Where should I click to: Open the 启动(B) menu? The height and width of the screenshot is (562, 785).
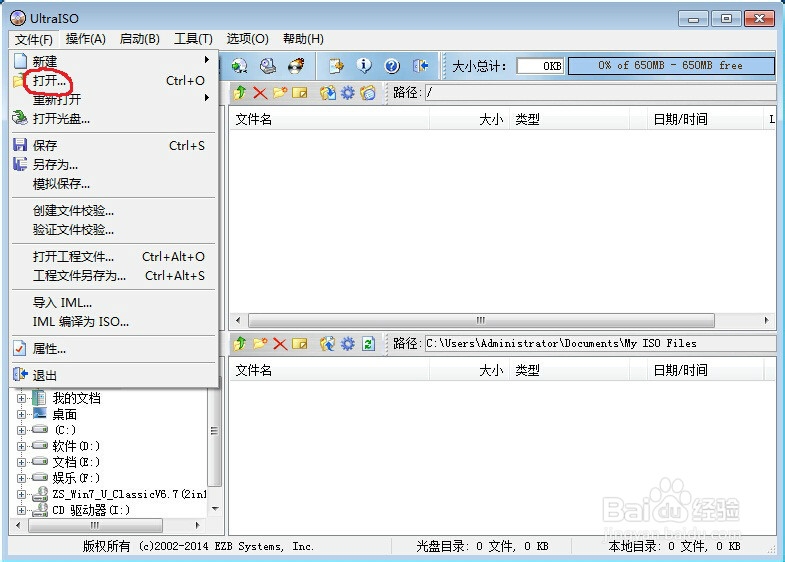pos(140,39)
